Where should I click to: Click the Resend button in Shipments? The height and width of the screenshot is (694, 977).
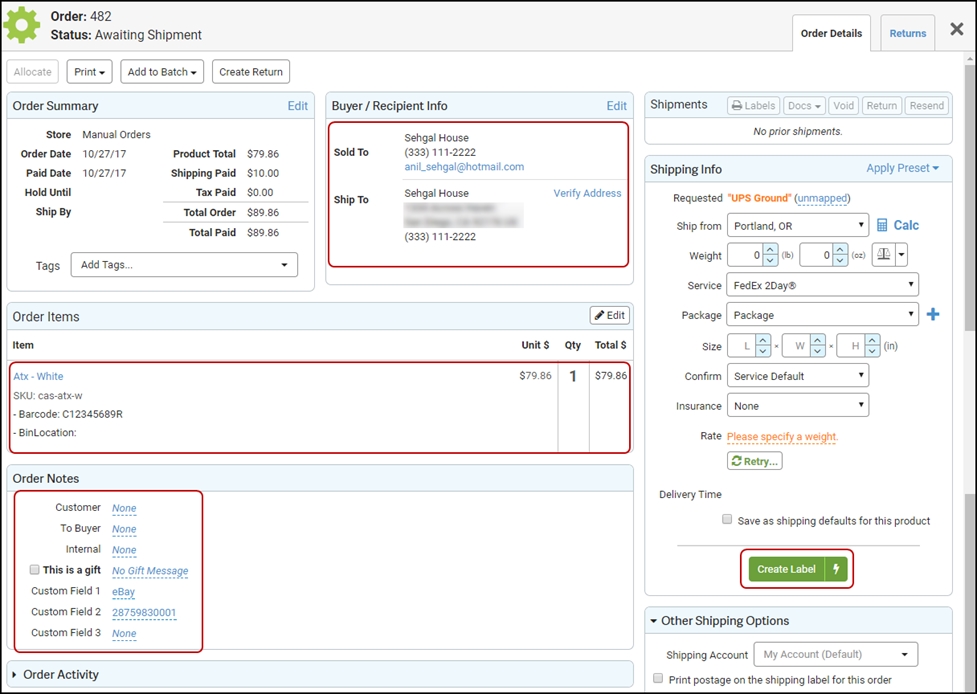[926, 106]
